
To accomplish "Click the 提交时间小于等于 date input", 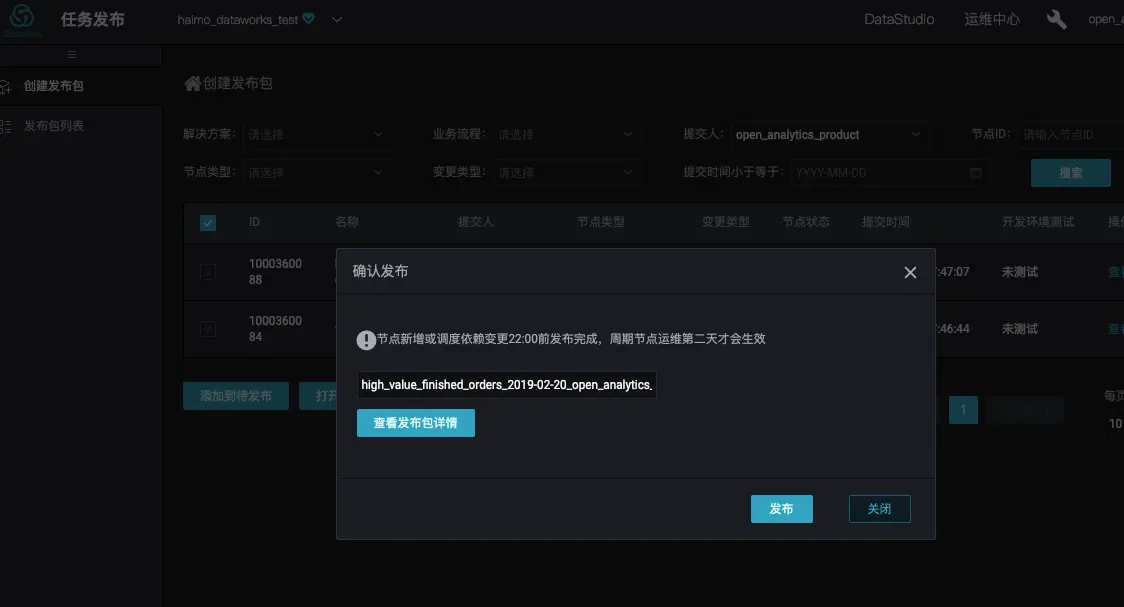I will pos(890,173).
